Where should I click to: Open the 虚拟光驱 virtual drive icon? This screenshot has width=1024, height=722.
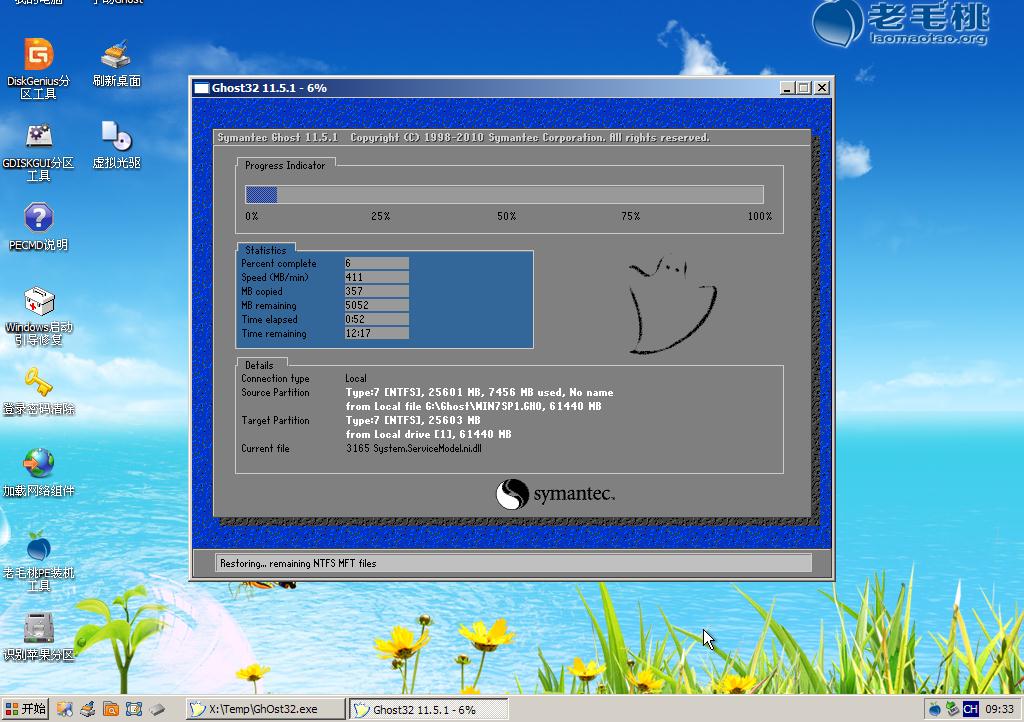pyautogui.click(x=116, y=137)
